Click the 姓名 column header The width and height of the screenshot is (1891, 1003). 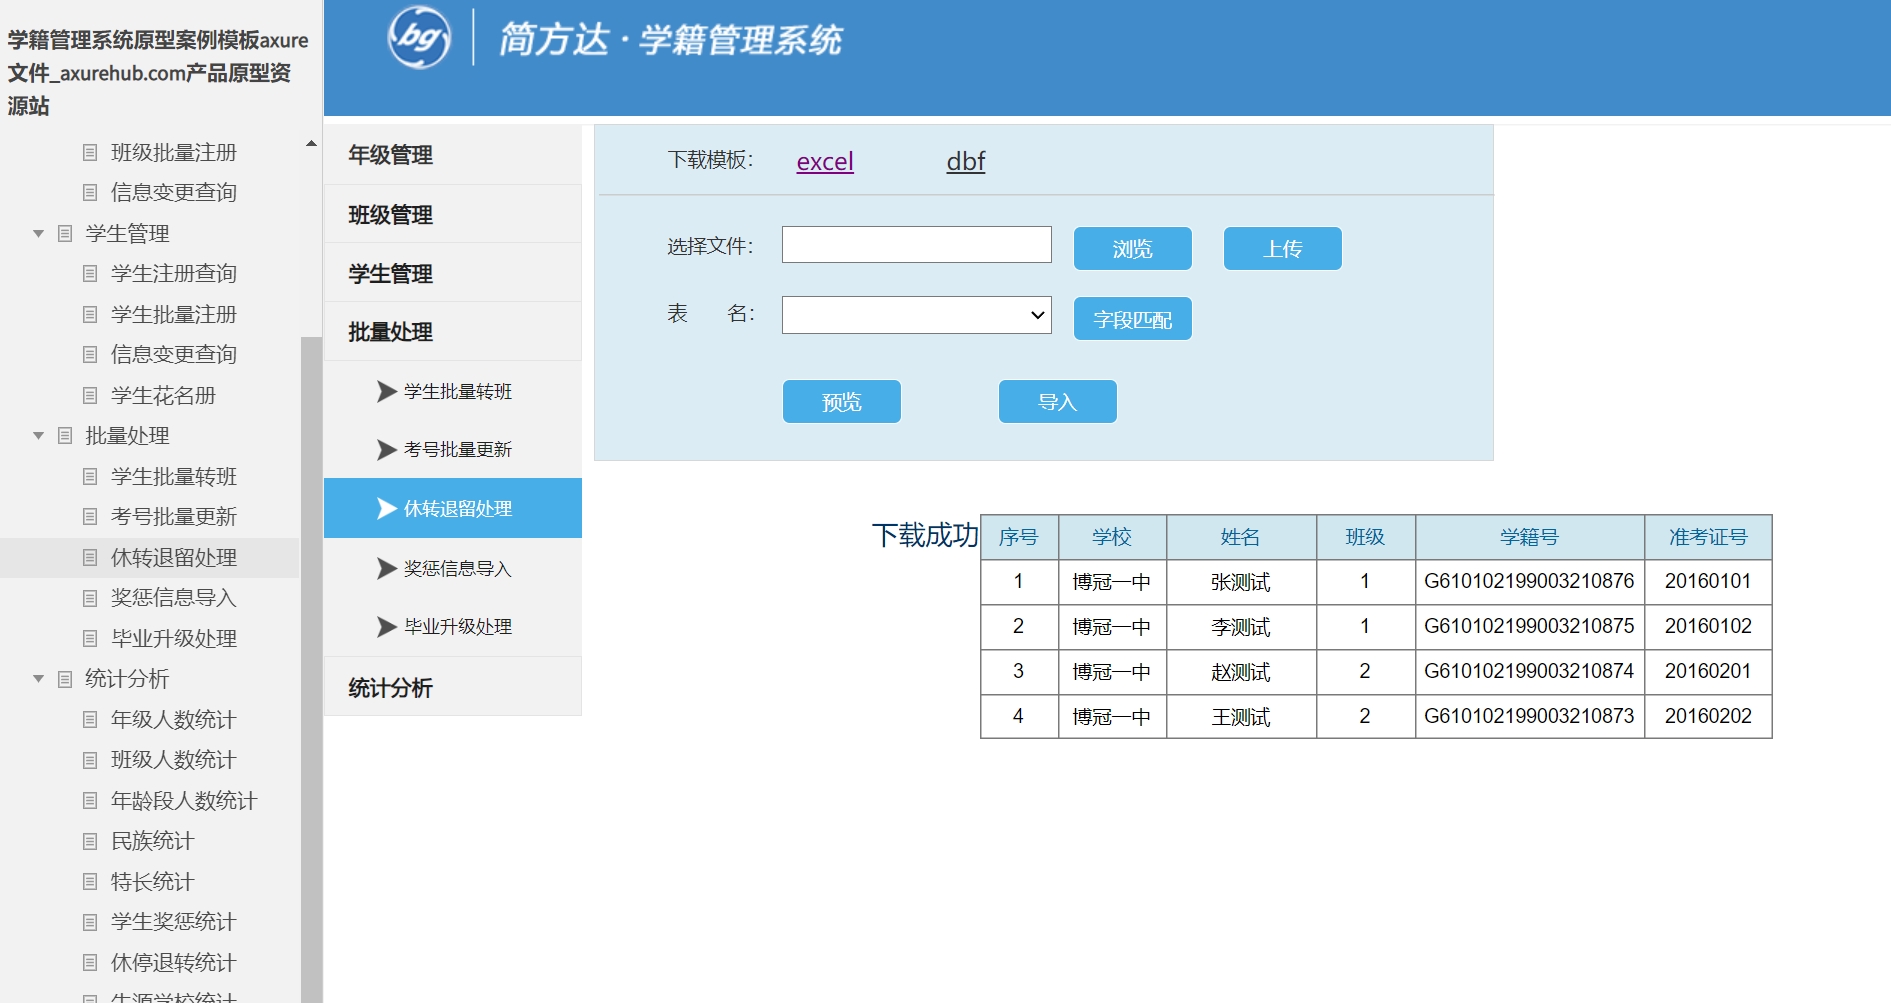(1241, 537)
